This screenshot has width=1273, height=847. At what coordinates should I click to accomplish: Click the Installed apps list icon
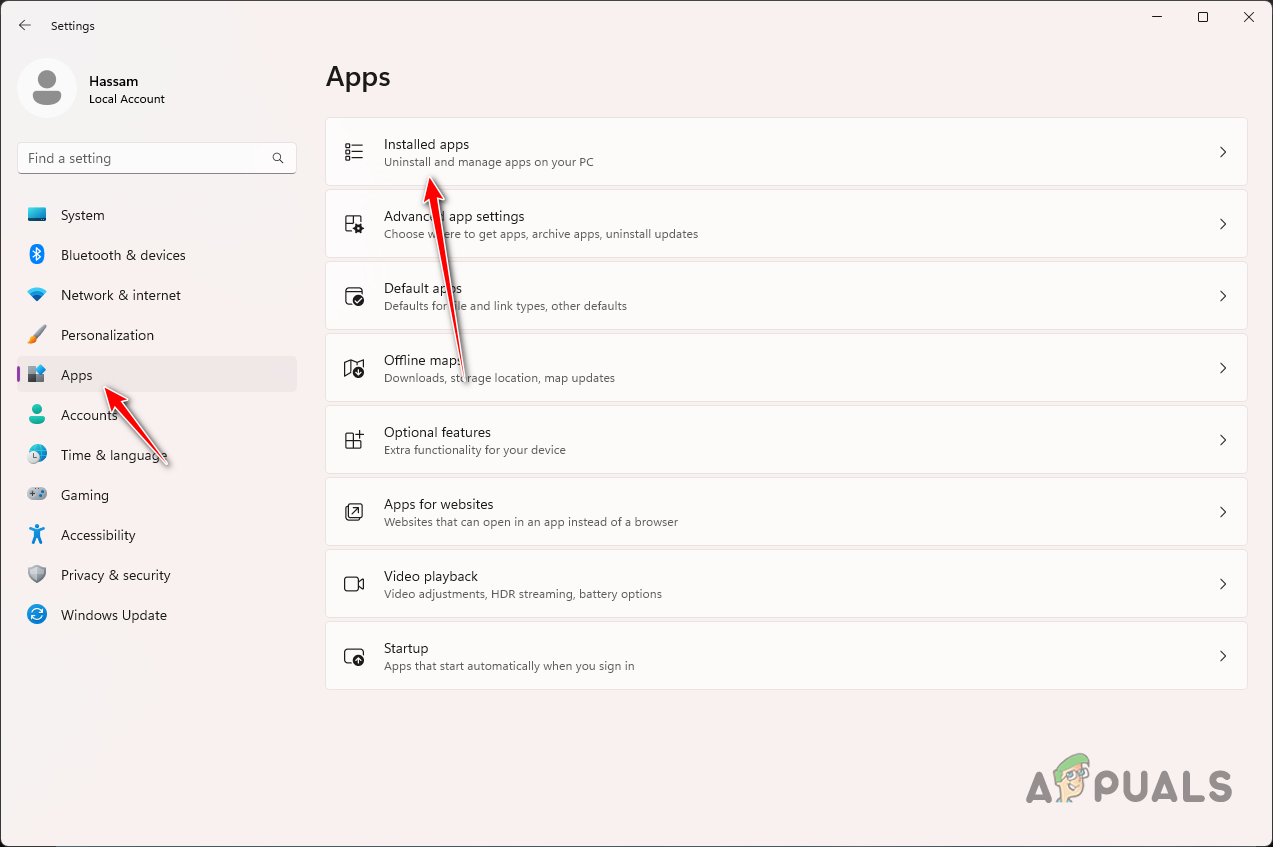353,151
